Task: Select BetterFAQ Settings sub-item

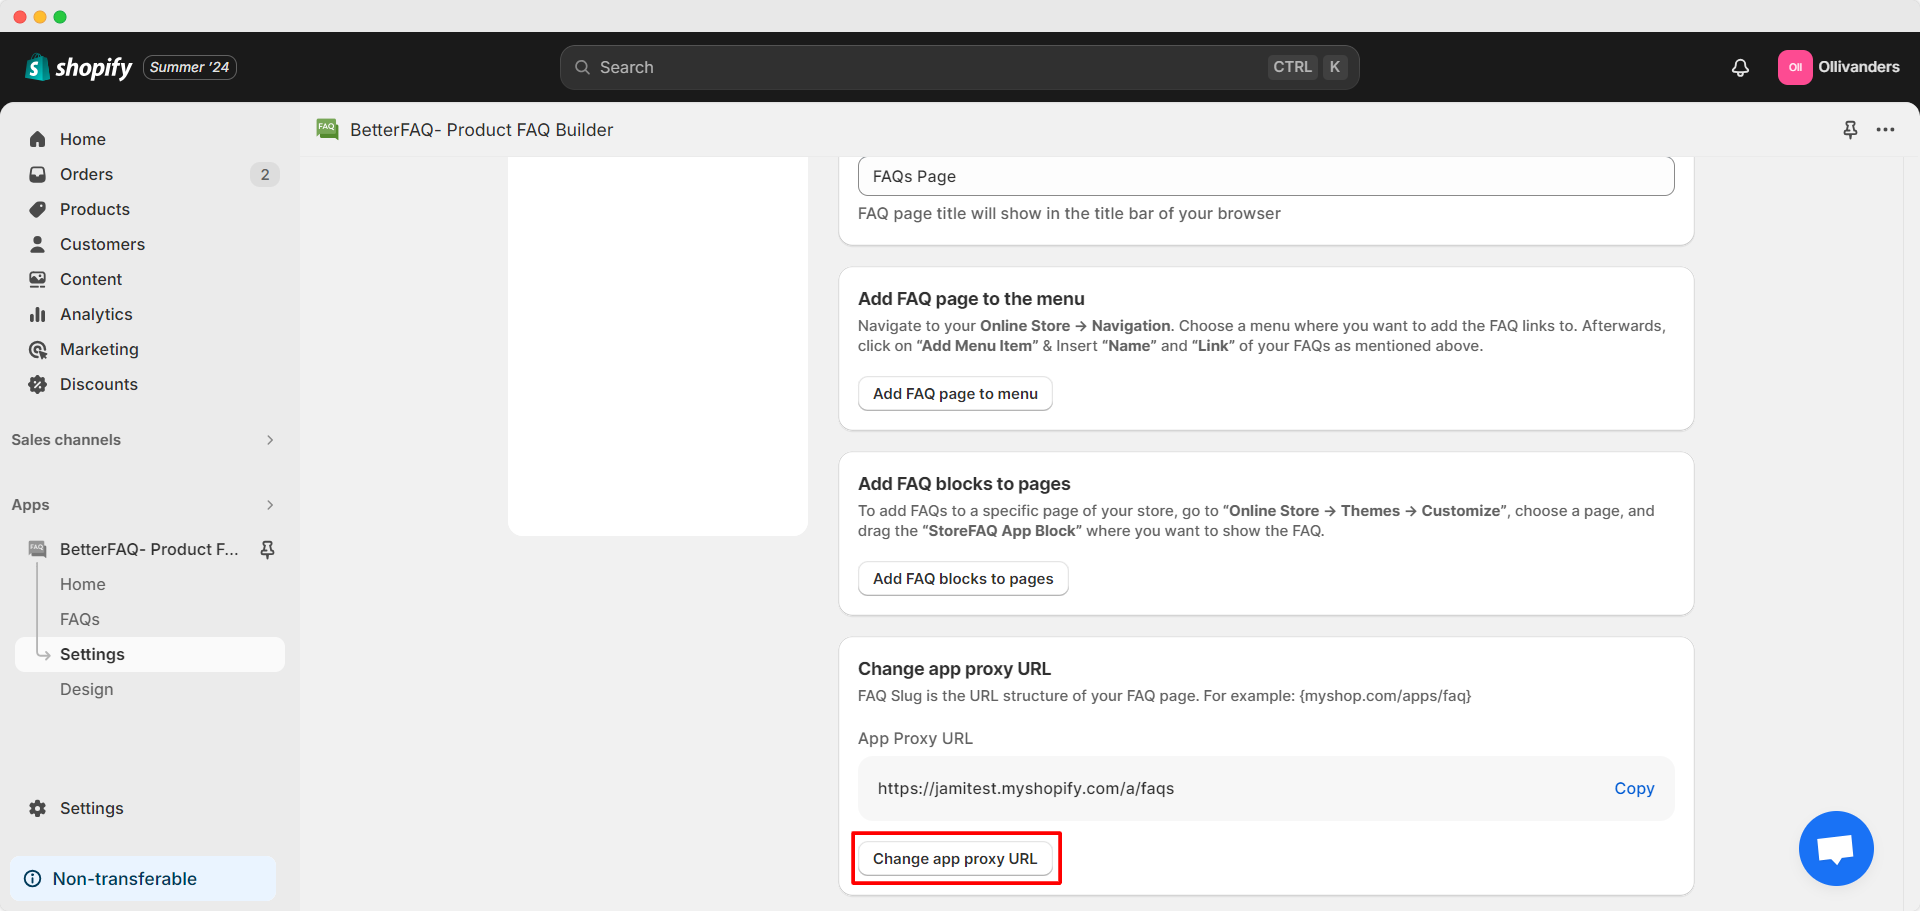Action: (x=150, y=654)
